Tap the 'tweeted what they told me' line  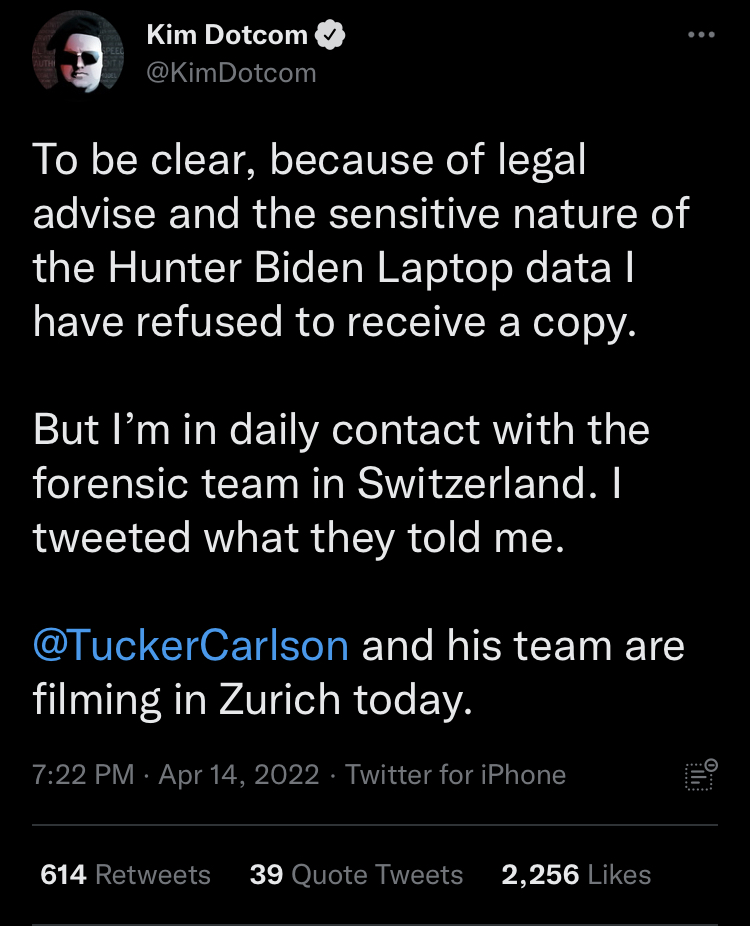click(x=299, y=537)
